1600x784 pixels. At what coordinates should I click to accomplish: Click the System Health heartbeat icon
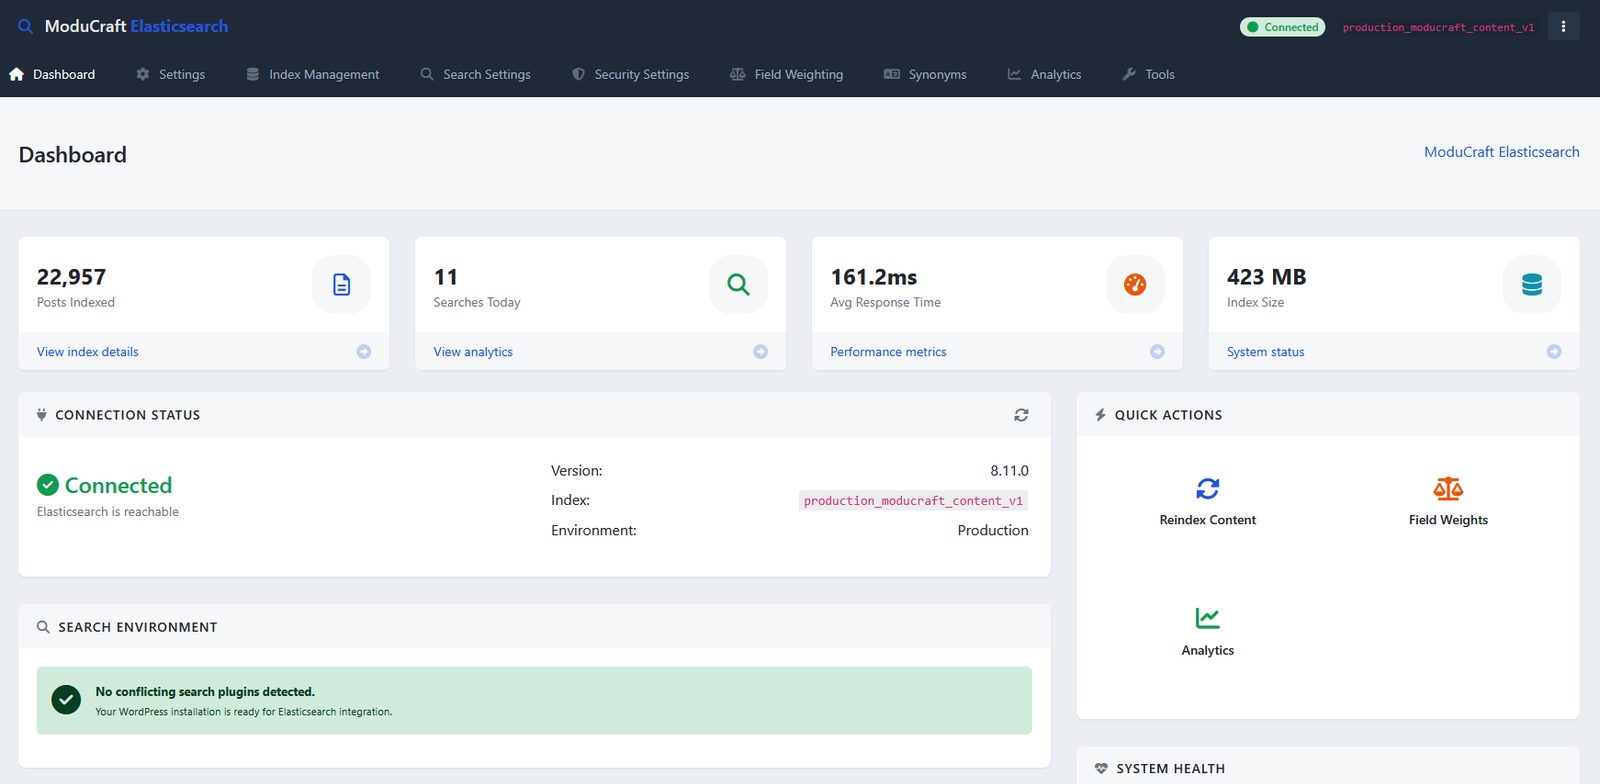1101,769
